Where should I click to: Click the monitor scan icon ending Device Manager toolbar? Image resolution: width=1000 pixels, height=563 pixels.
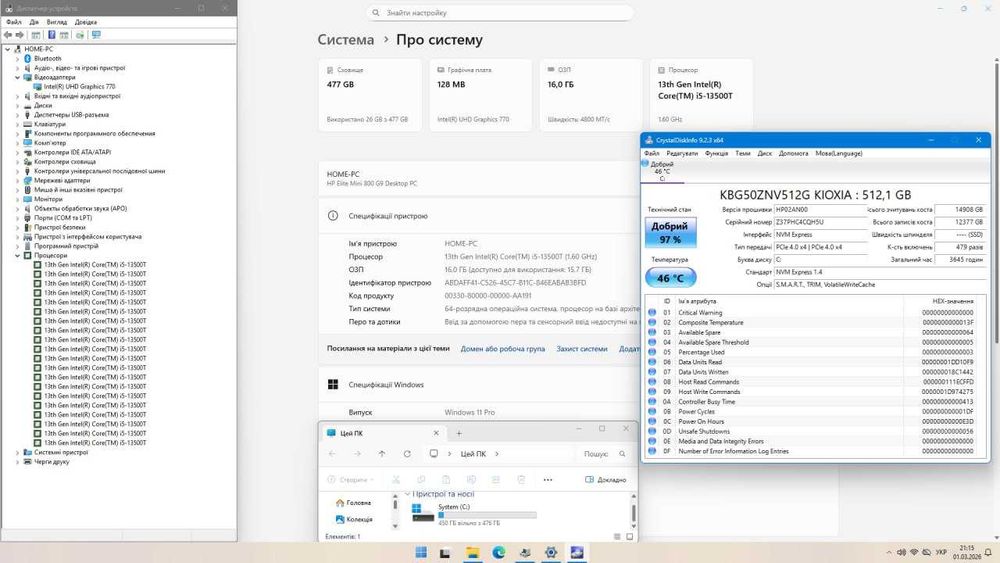pos(96,35)
